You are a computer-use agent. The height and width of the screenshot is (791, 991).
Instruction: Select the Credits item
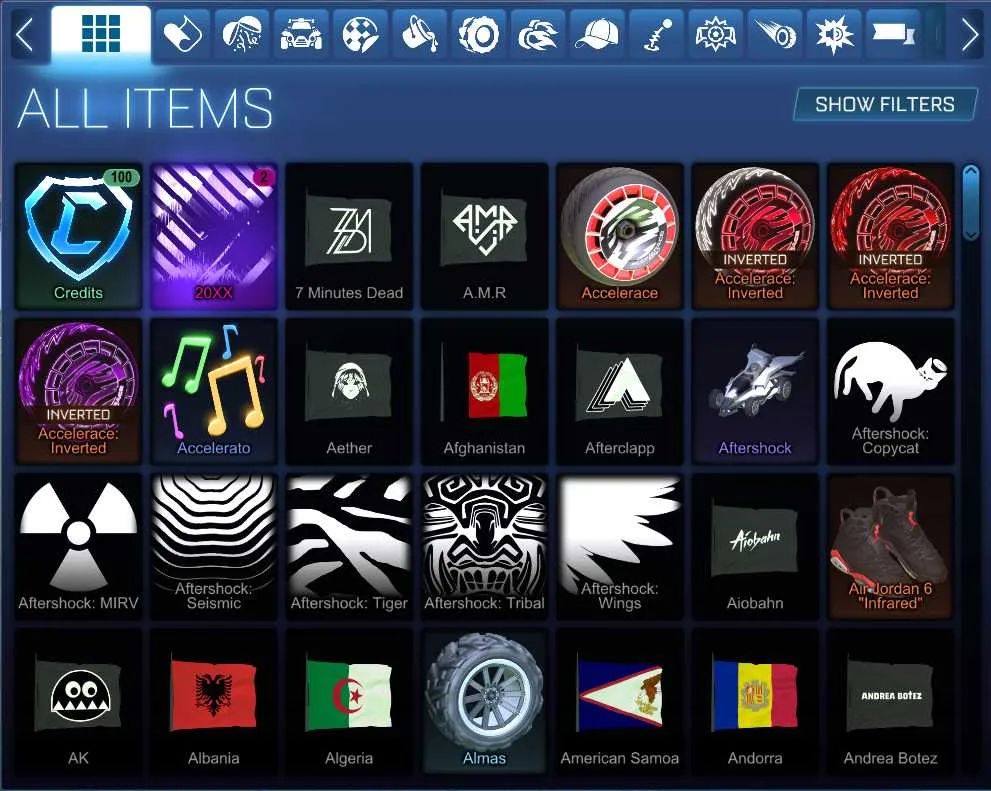pos(78,236)
